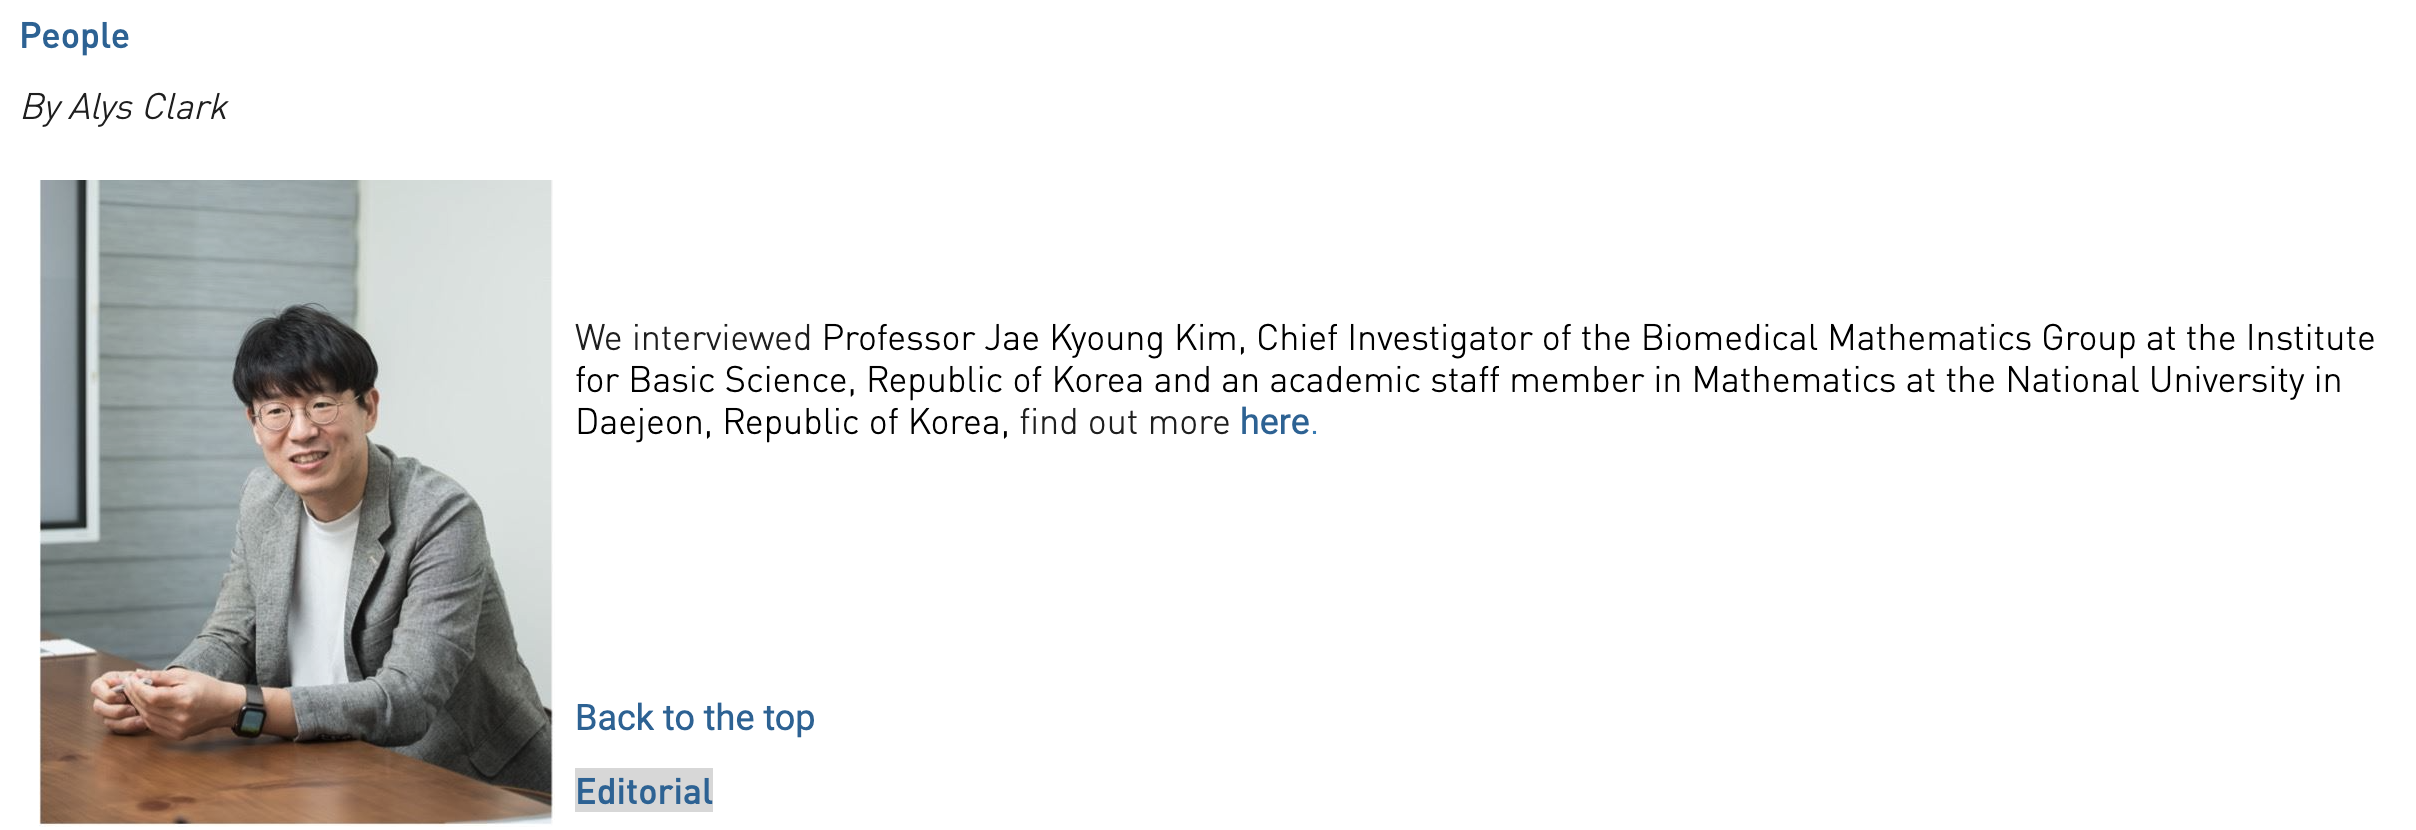Click the 'People' header at the top
This screenshot has width=2416, height=830.
(75, 35)
